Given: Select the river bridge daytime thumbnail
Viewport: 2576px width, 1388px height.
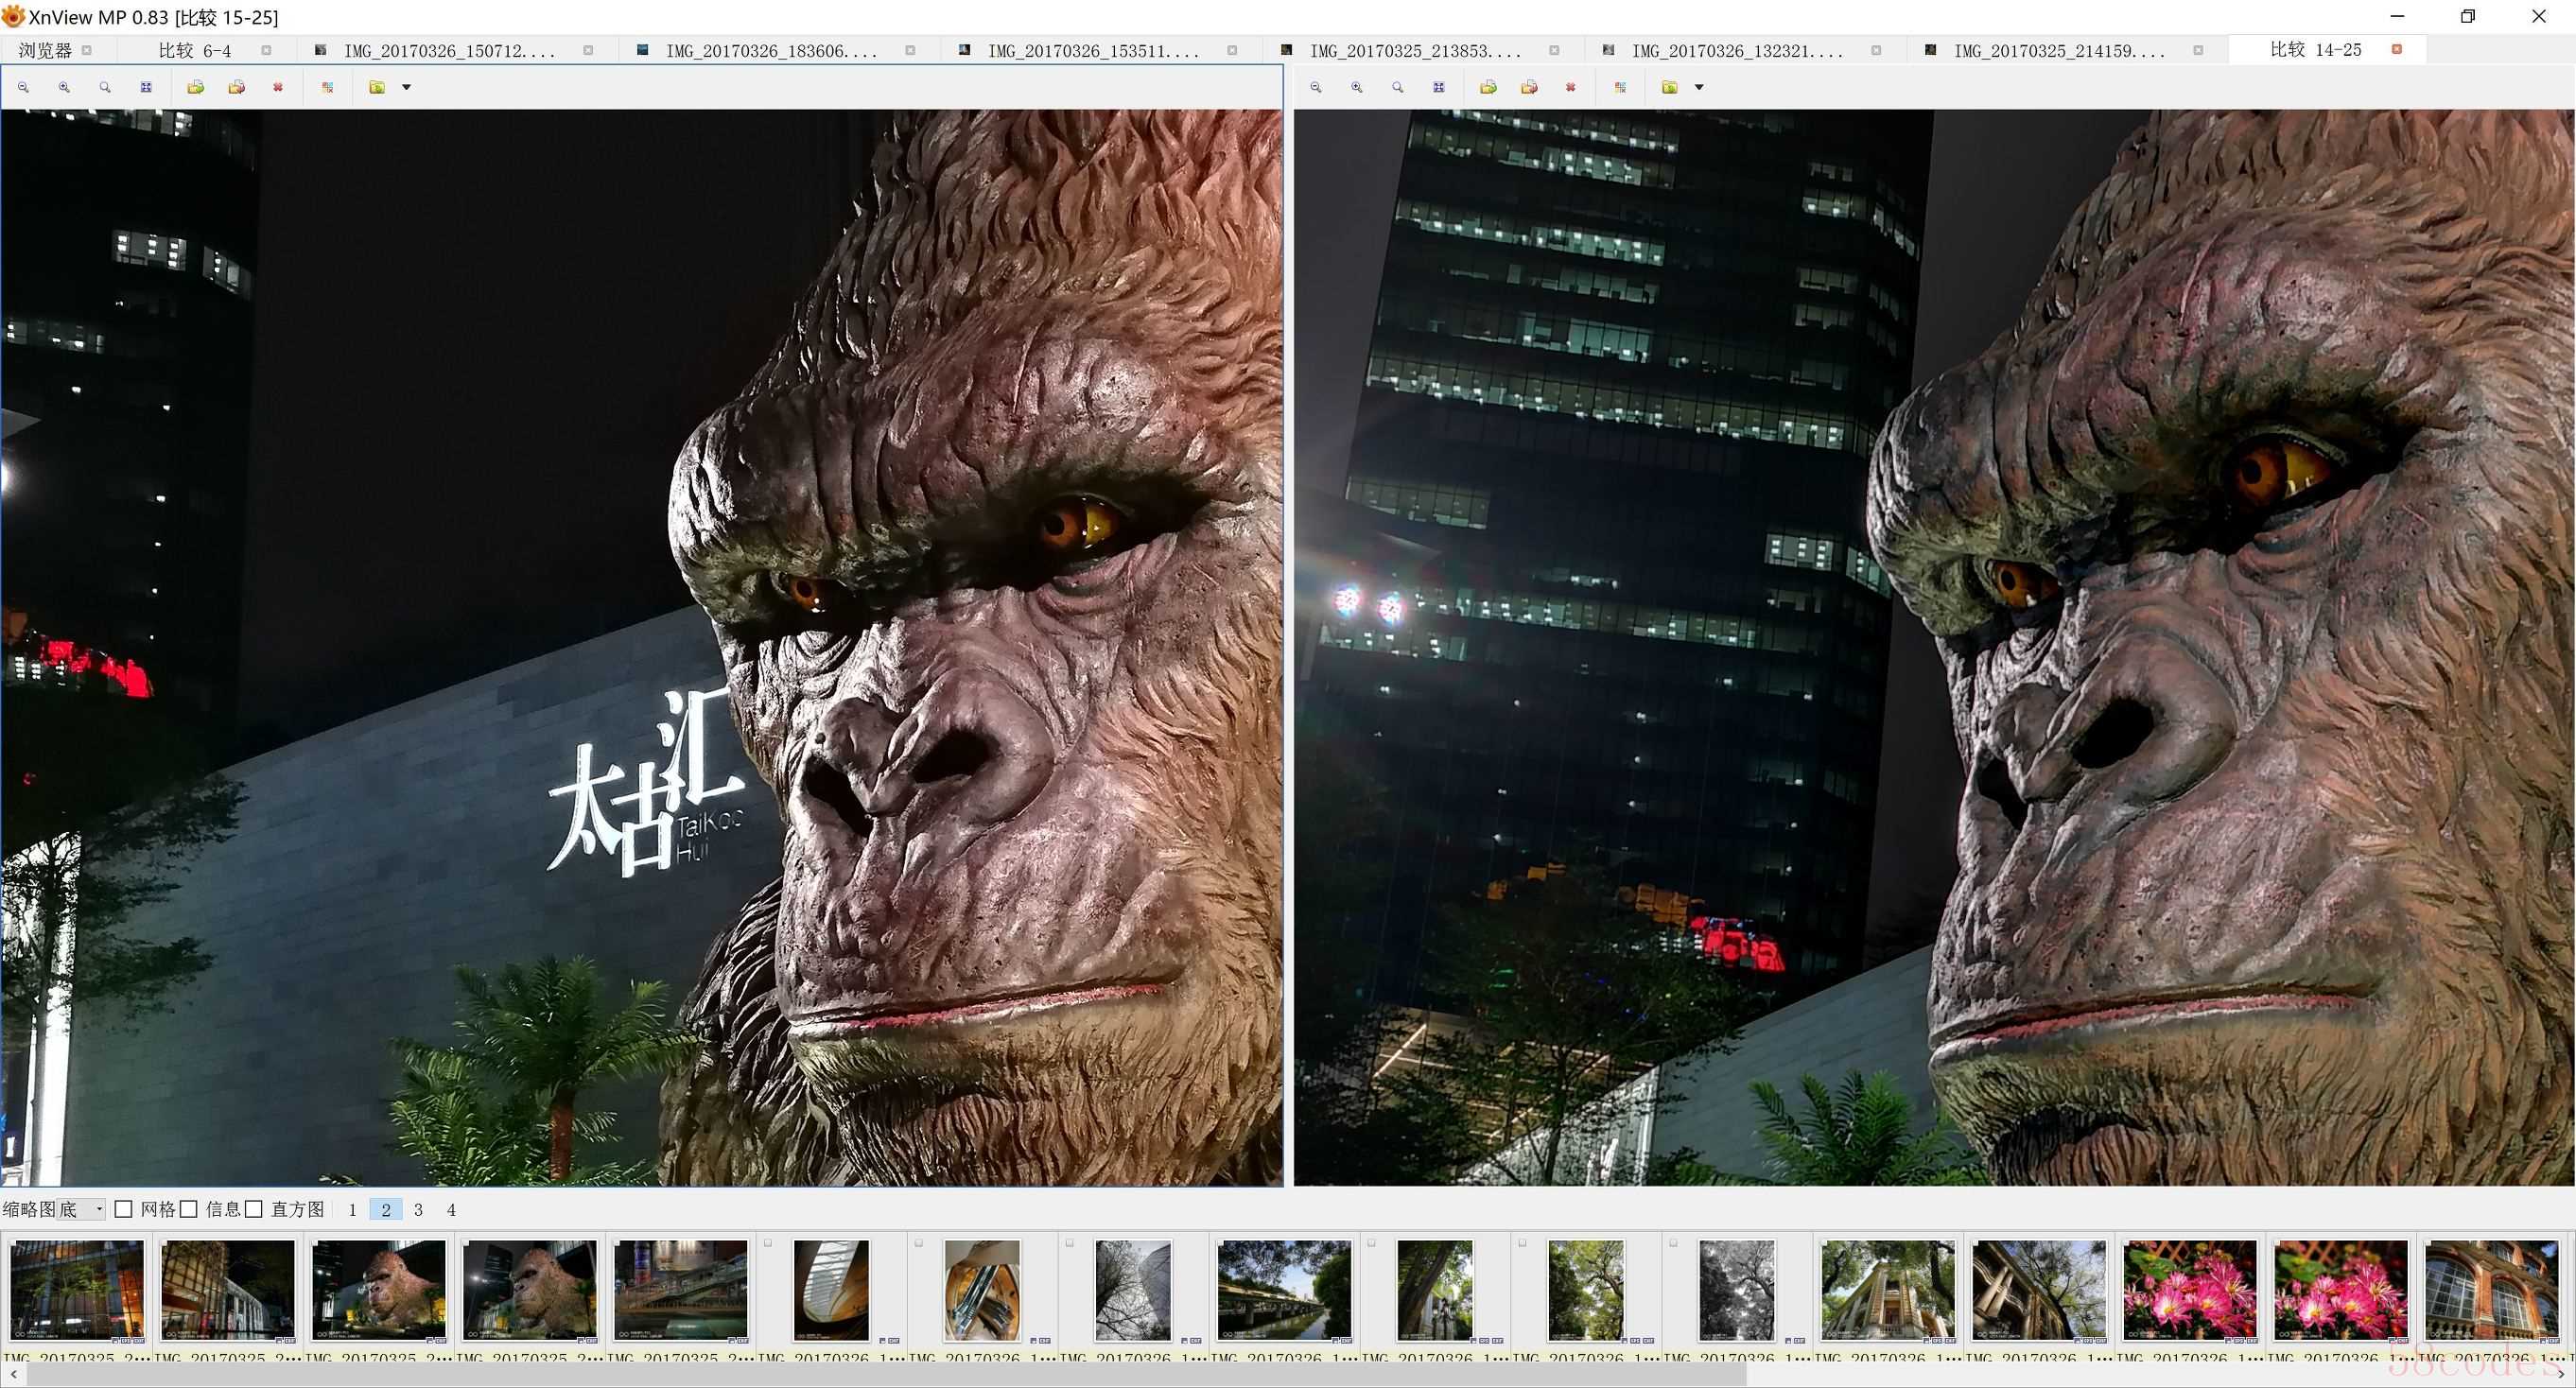Looking at the screenshot, I should pyautogui.click(x=1285, y=1290).
